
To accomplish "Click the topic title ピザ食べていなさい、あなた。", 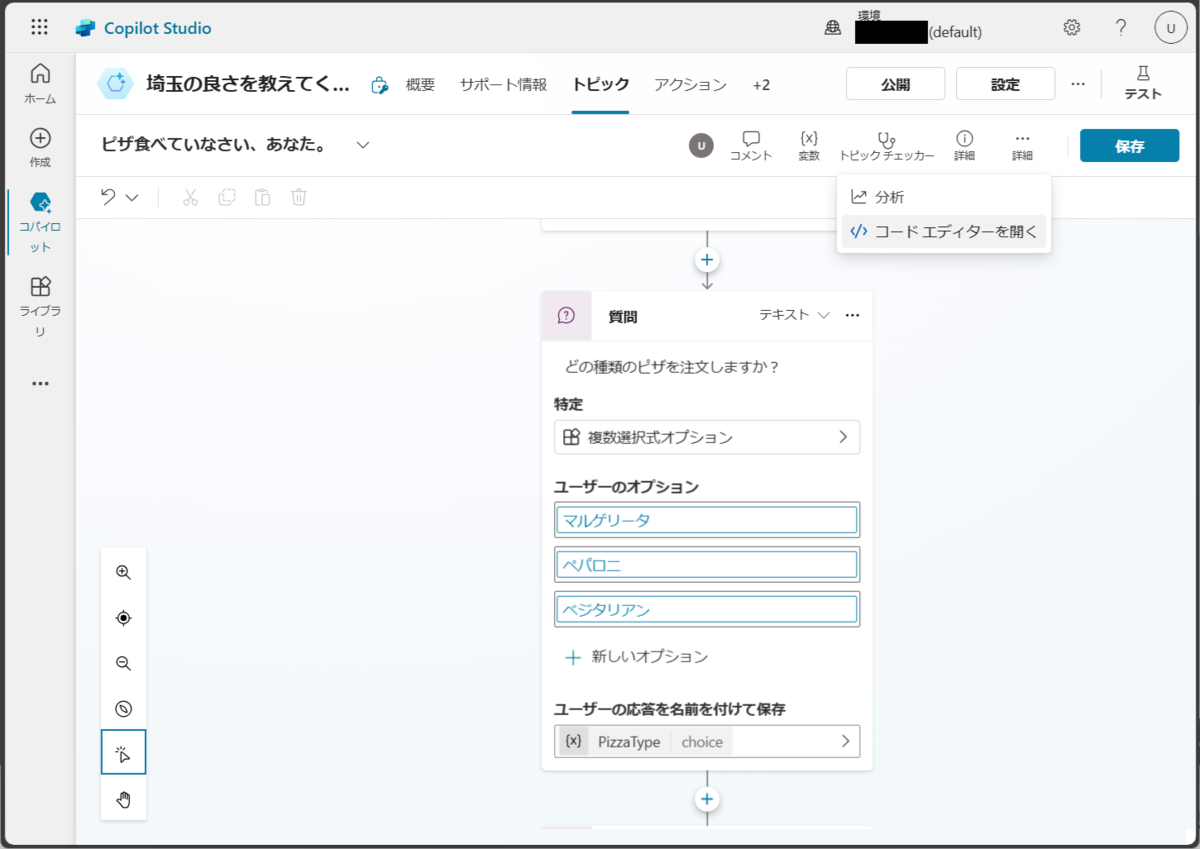I will tap(216, 145).
